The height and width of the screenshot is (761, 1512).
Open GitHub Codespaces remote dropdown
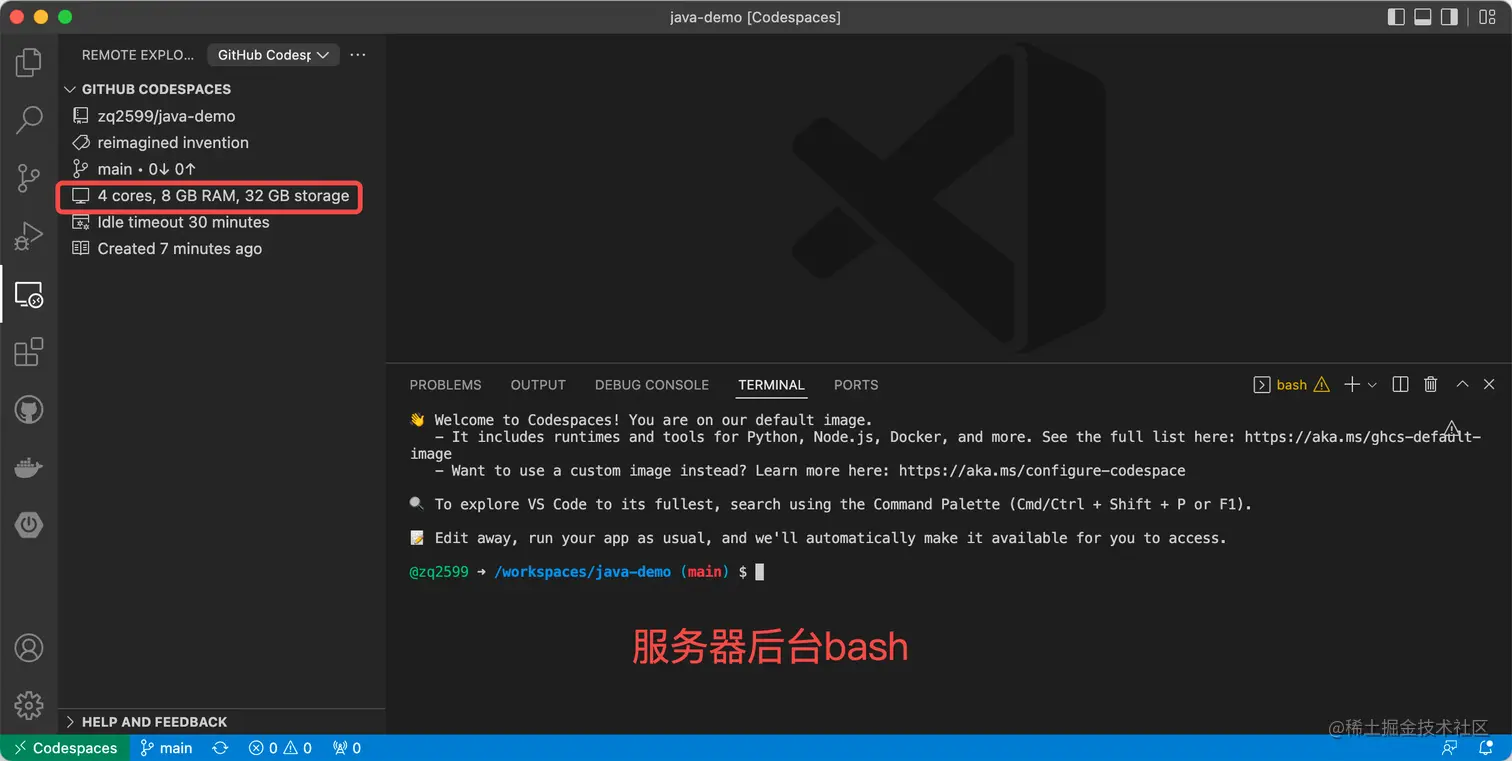coord(273,55)
